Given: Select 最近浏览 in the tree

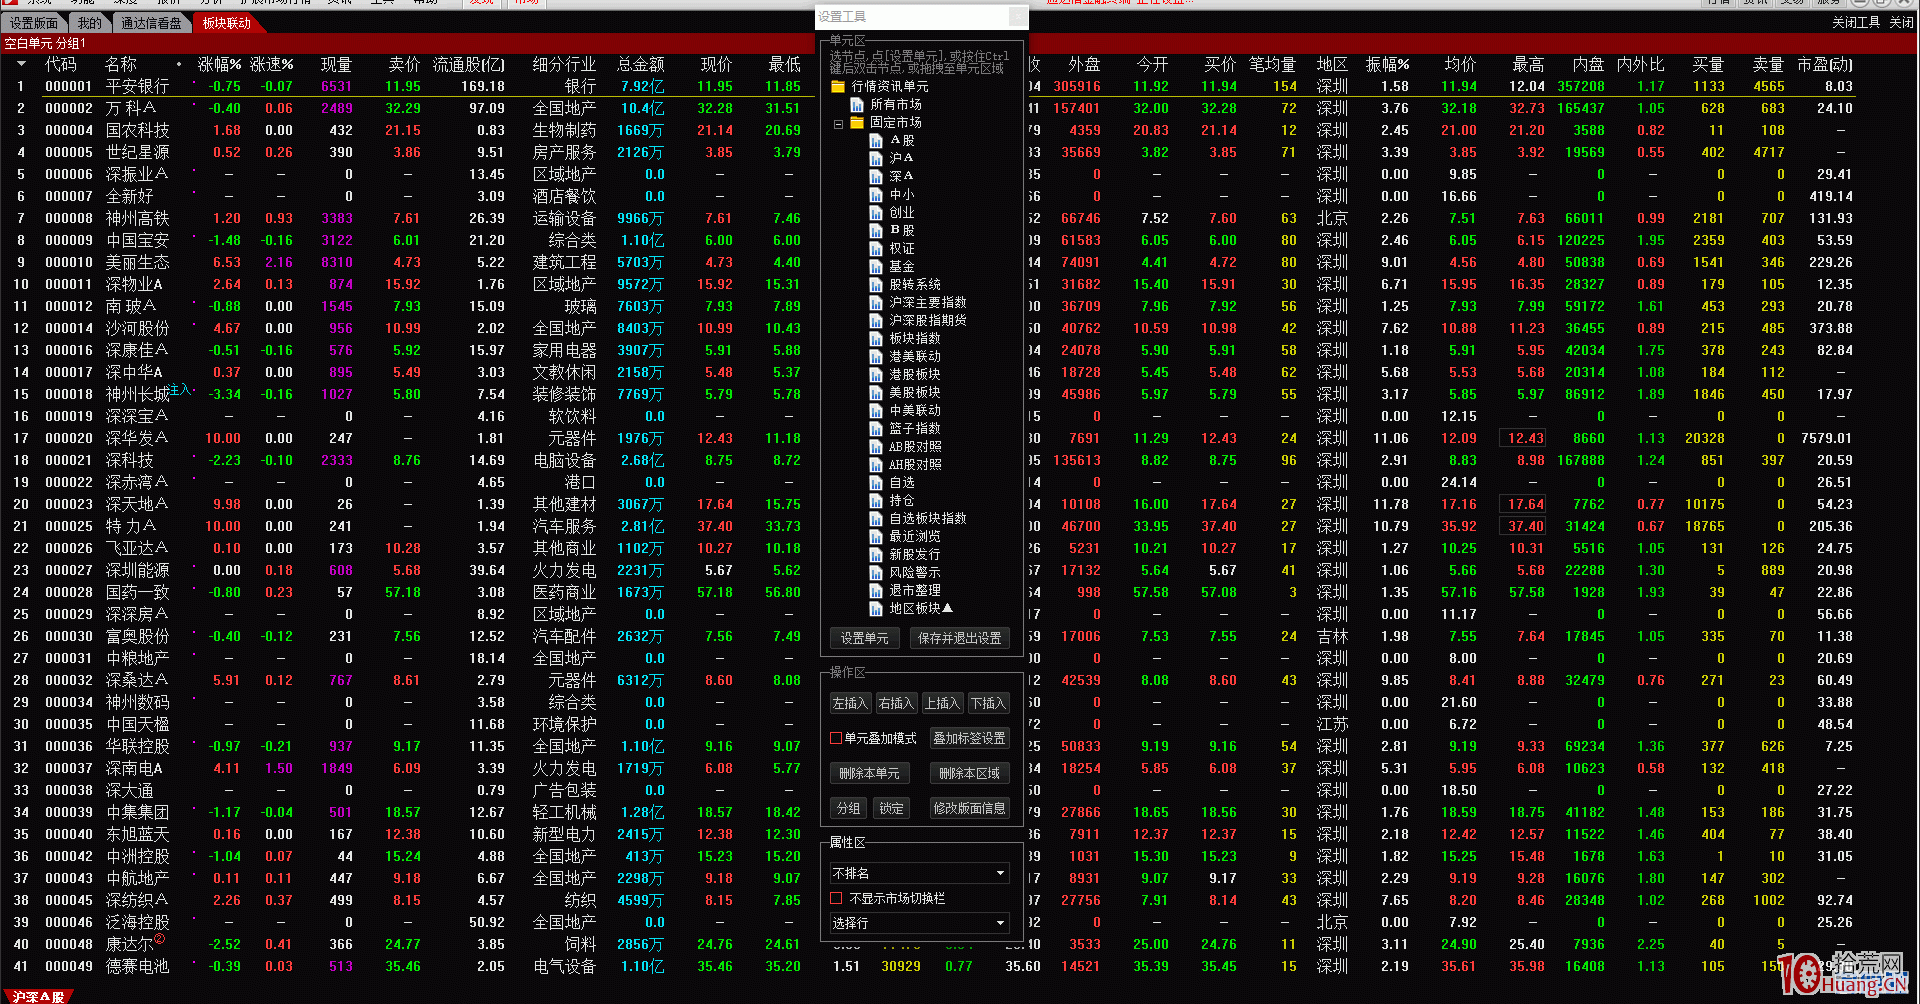Looking at the screenshot, I should pos(915,537).
